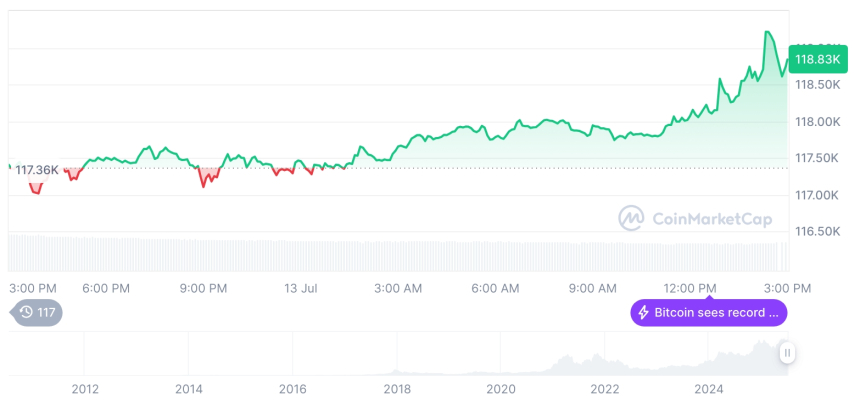Click the chart's highest price peak

click(767, 33)
